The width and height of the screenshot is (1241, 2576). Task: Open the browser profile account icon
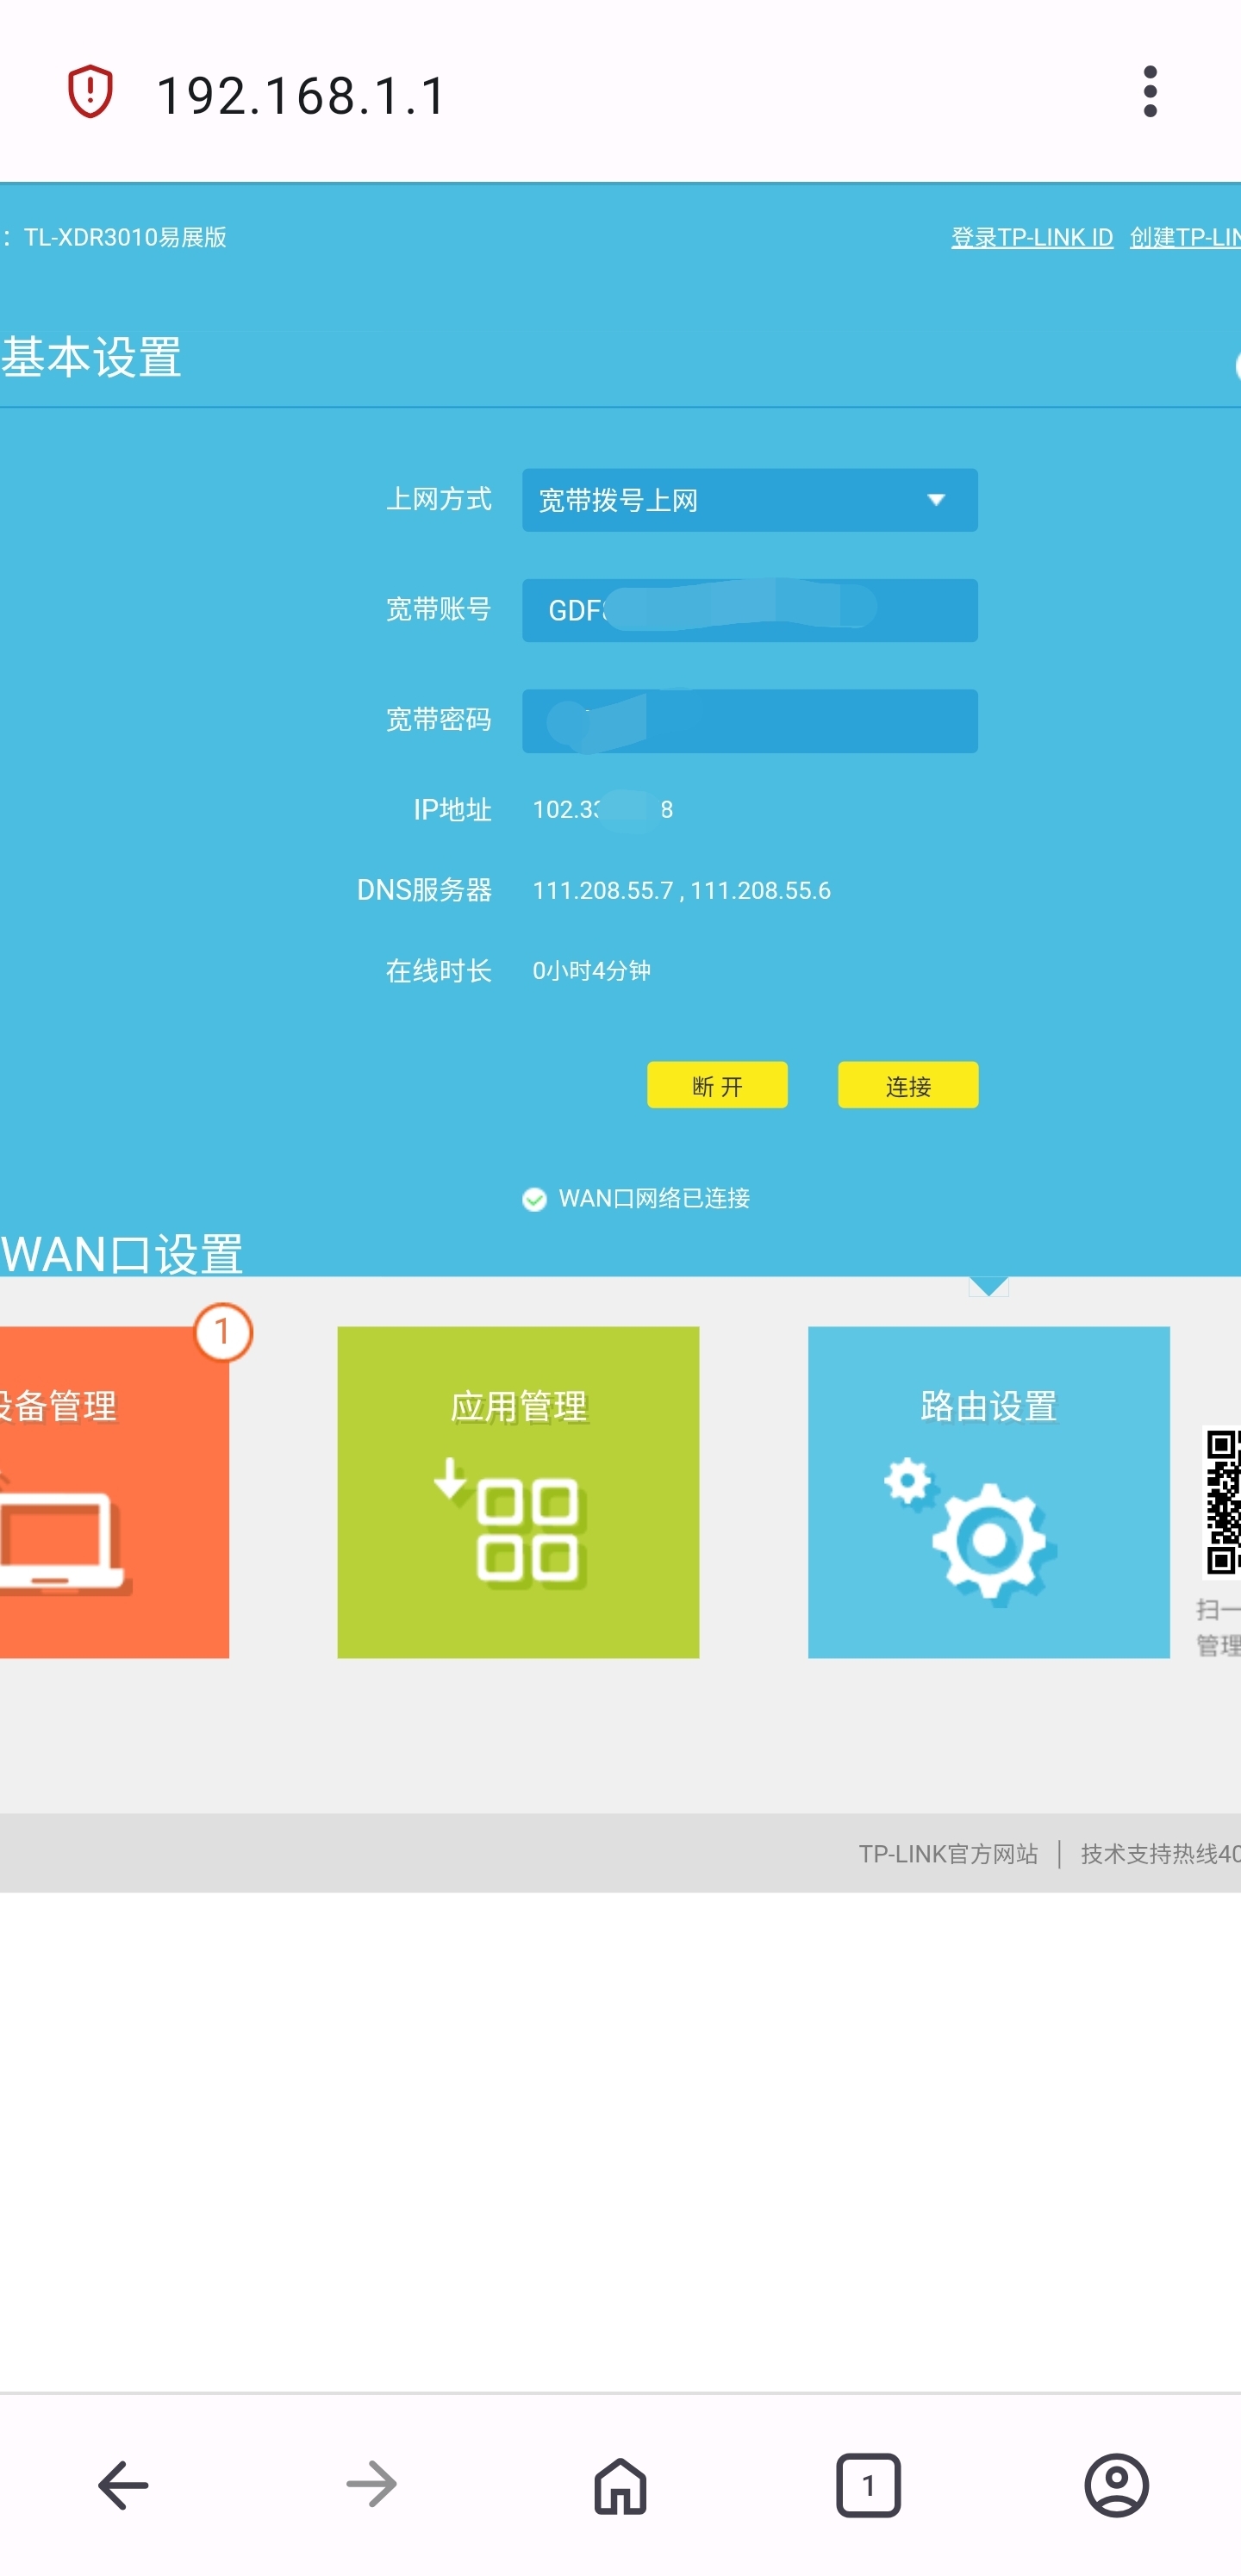[x=1116, y=2484]
